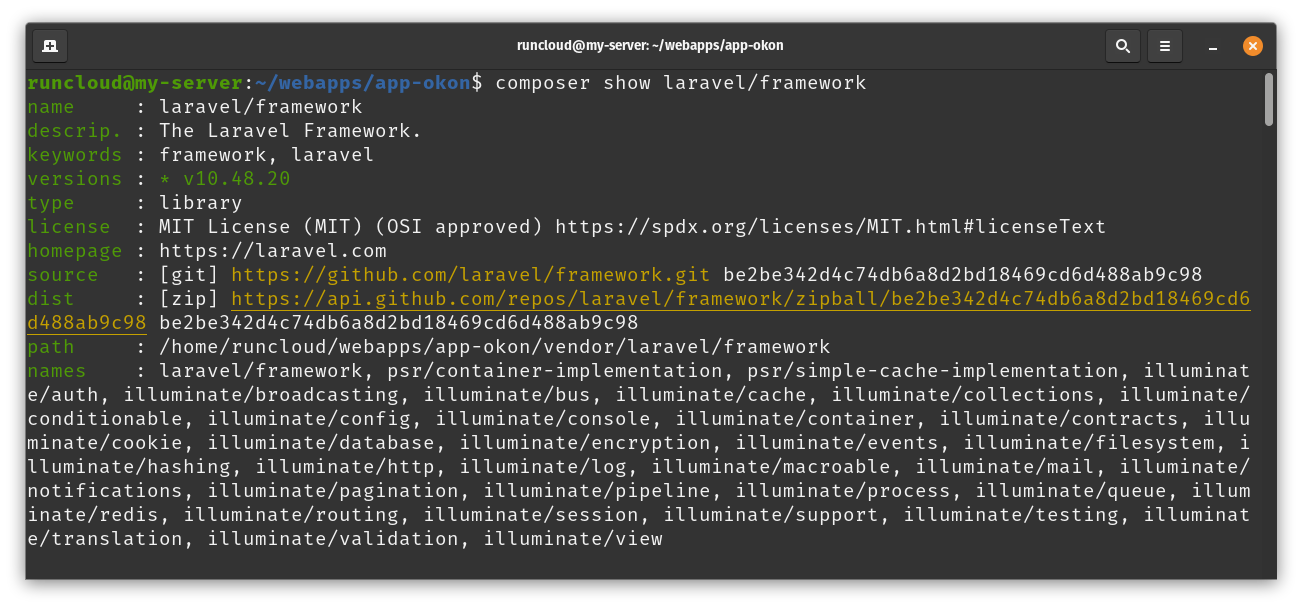Screen dimensions: 1302x608
Task: Click the window title runcloud@my-server
Action: point(650,45)
